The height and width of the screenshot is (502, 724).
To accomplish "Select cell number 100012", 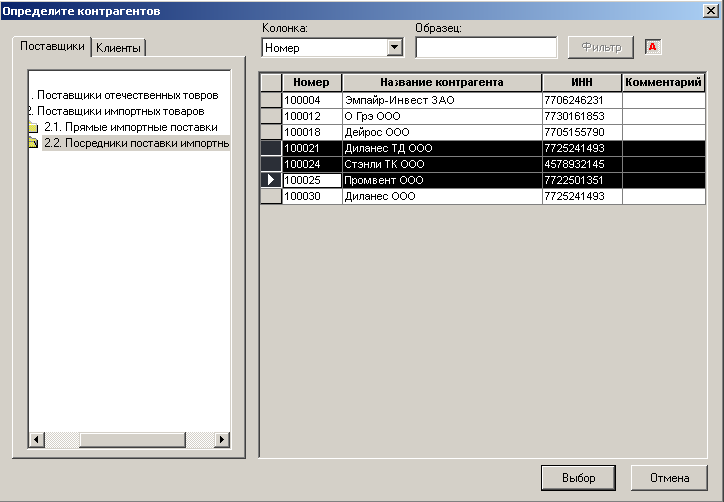I will [x=312, y=116].
